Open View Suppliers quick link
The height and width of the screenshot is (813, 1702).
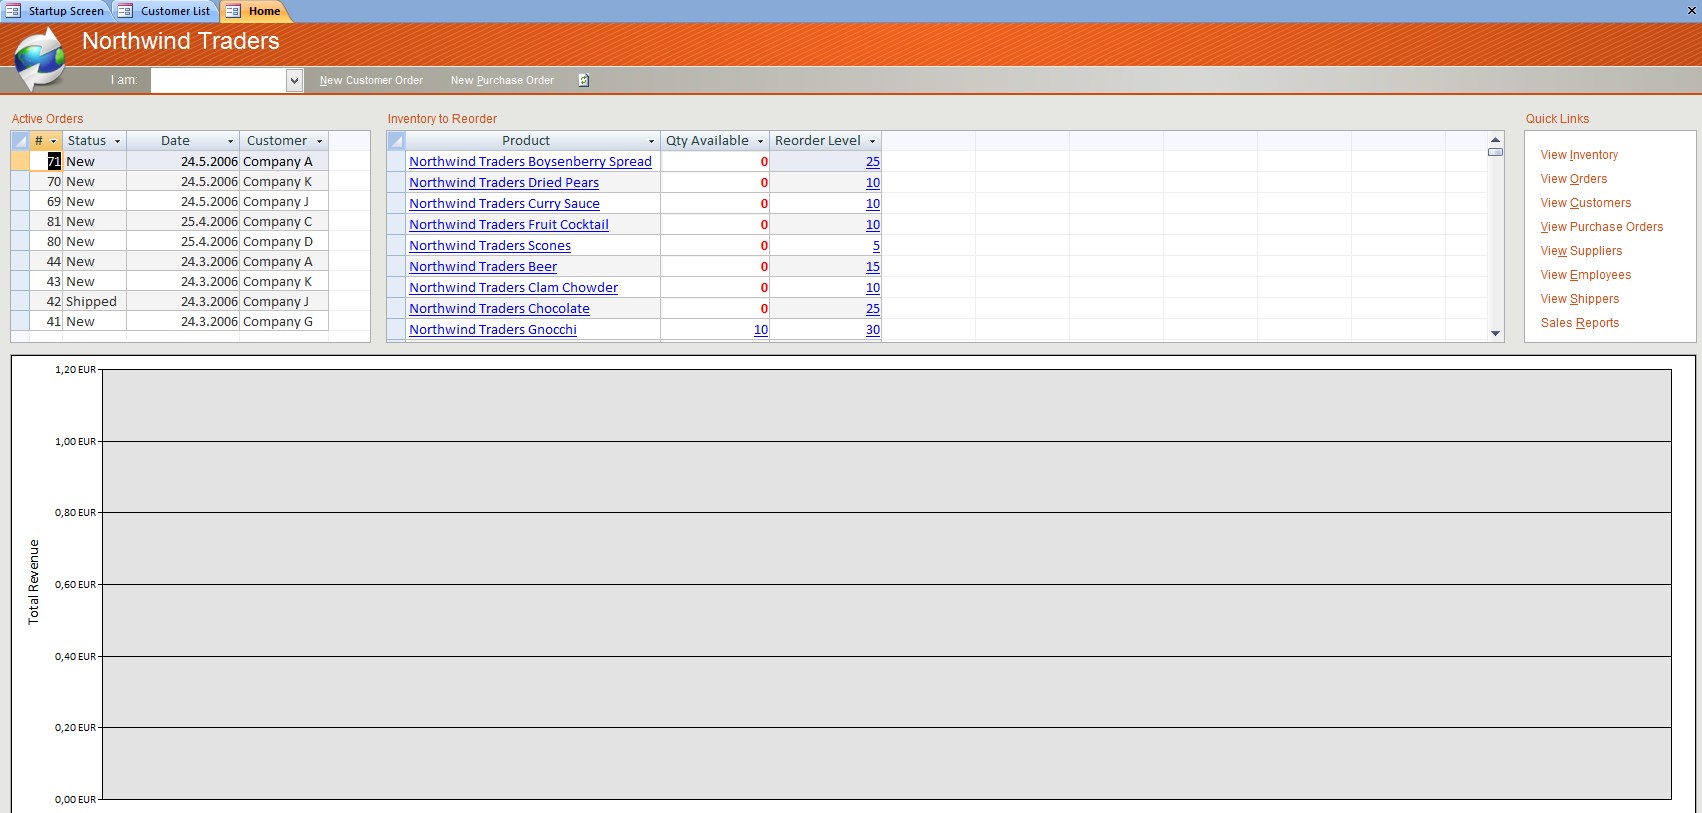coord(1581,251)
